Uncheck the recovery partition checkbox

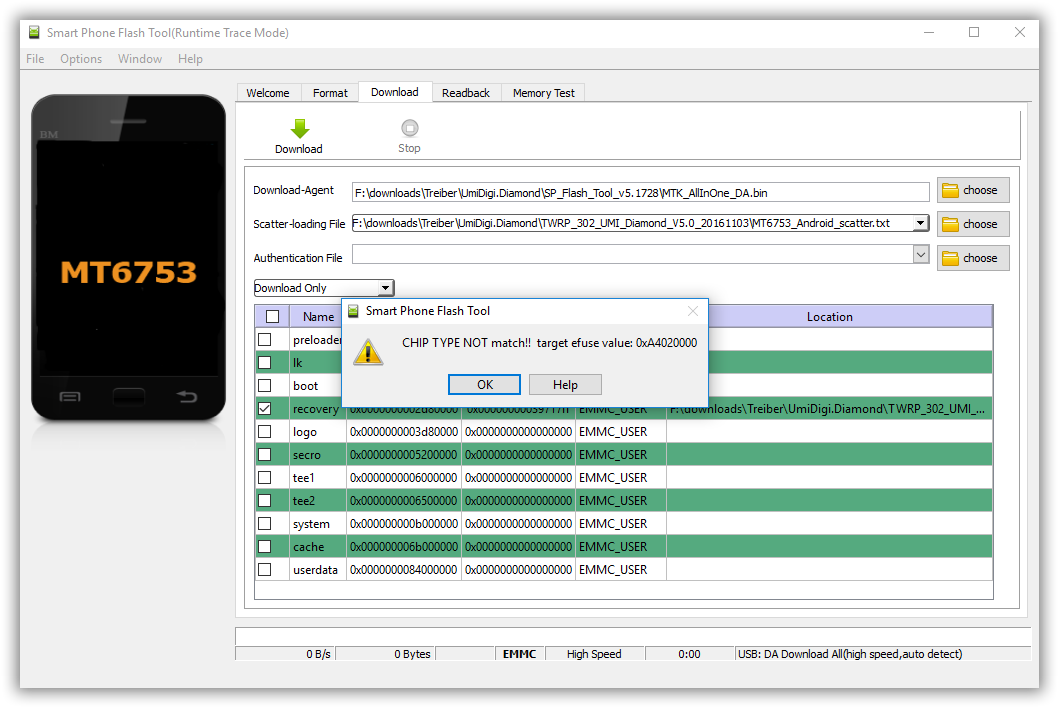pos(265,409)
